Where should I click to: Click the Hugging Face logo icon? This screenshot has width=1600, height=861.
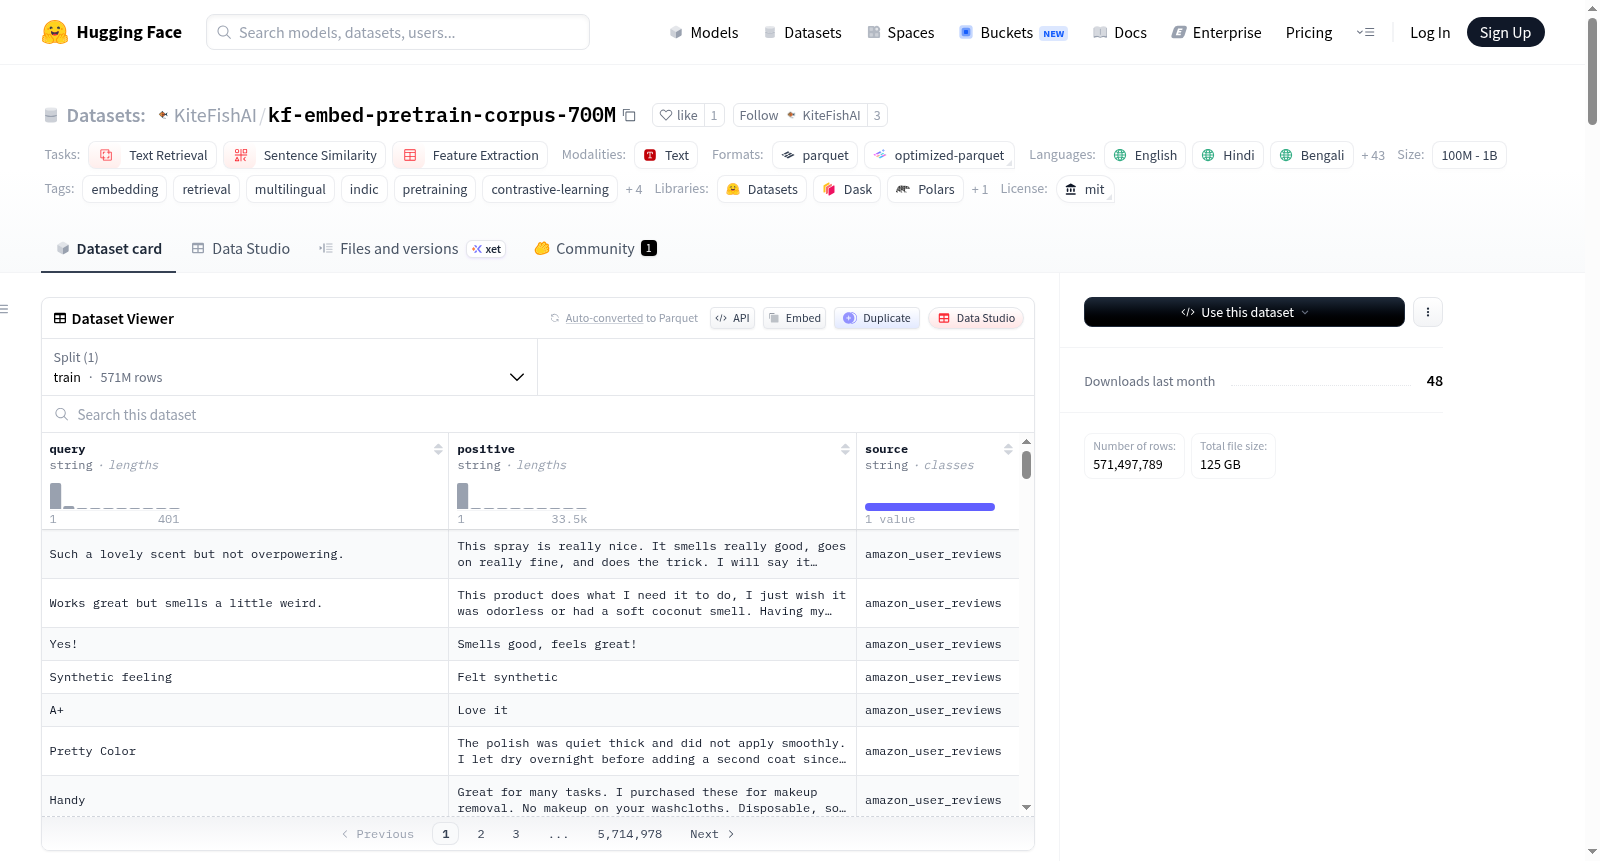[55, 32]
